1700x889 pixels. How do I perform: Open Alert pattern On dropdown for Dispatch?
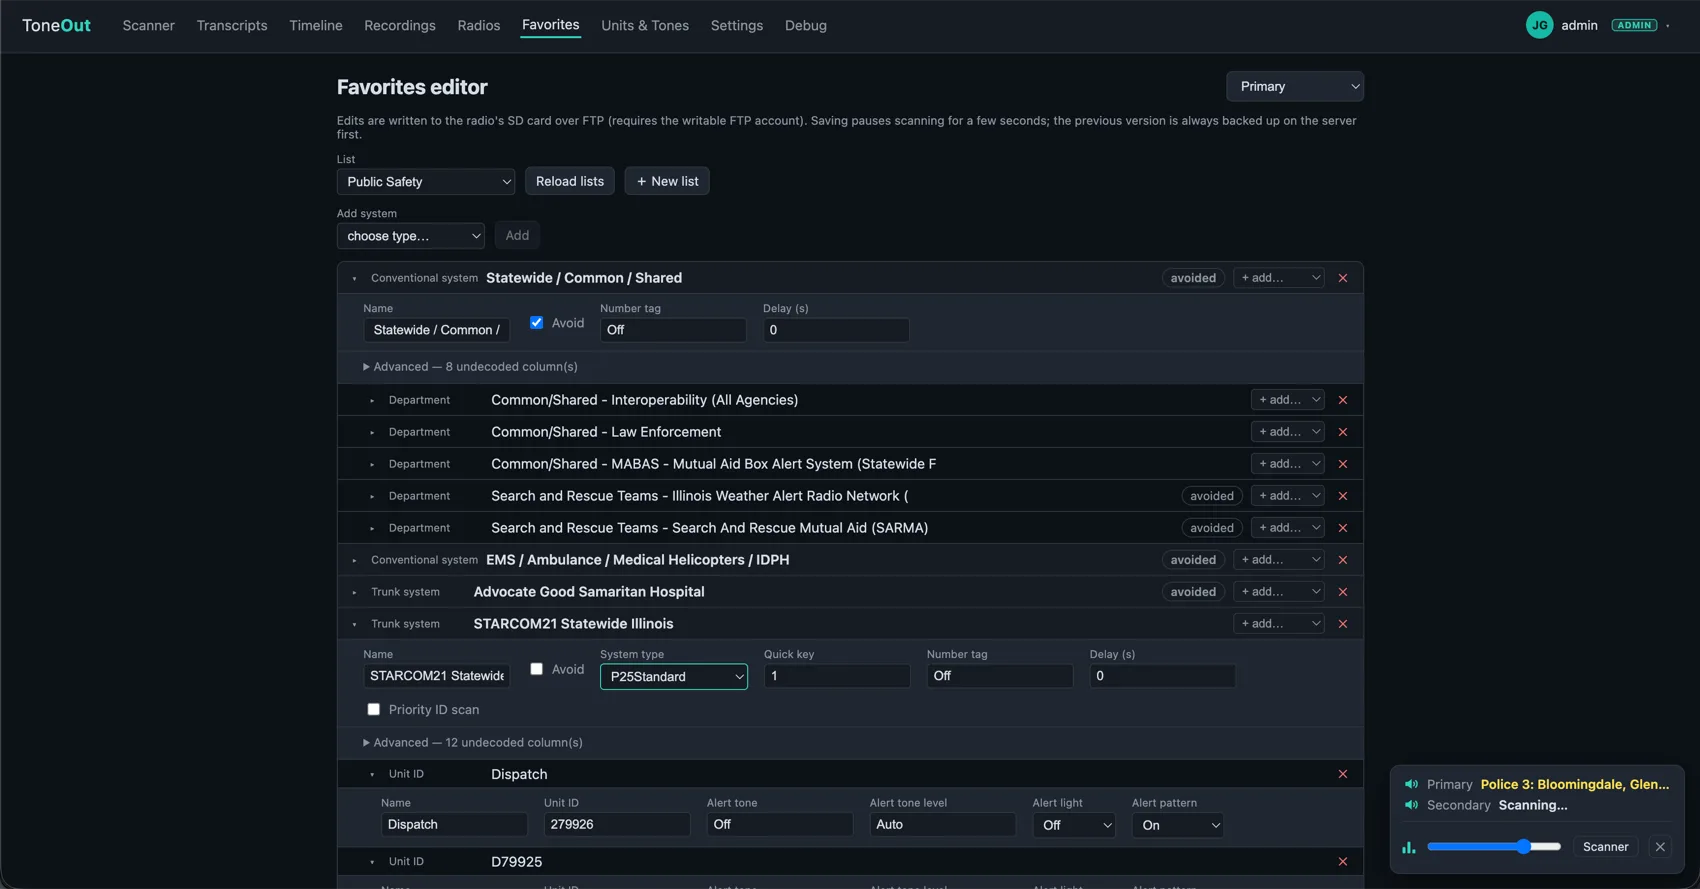1178,825
